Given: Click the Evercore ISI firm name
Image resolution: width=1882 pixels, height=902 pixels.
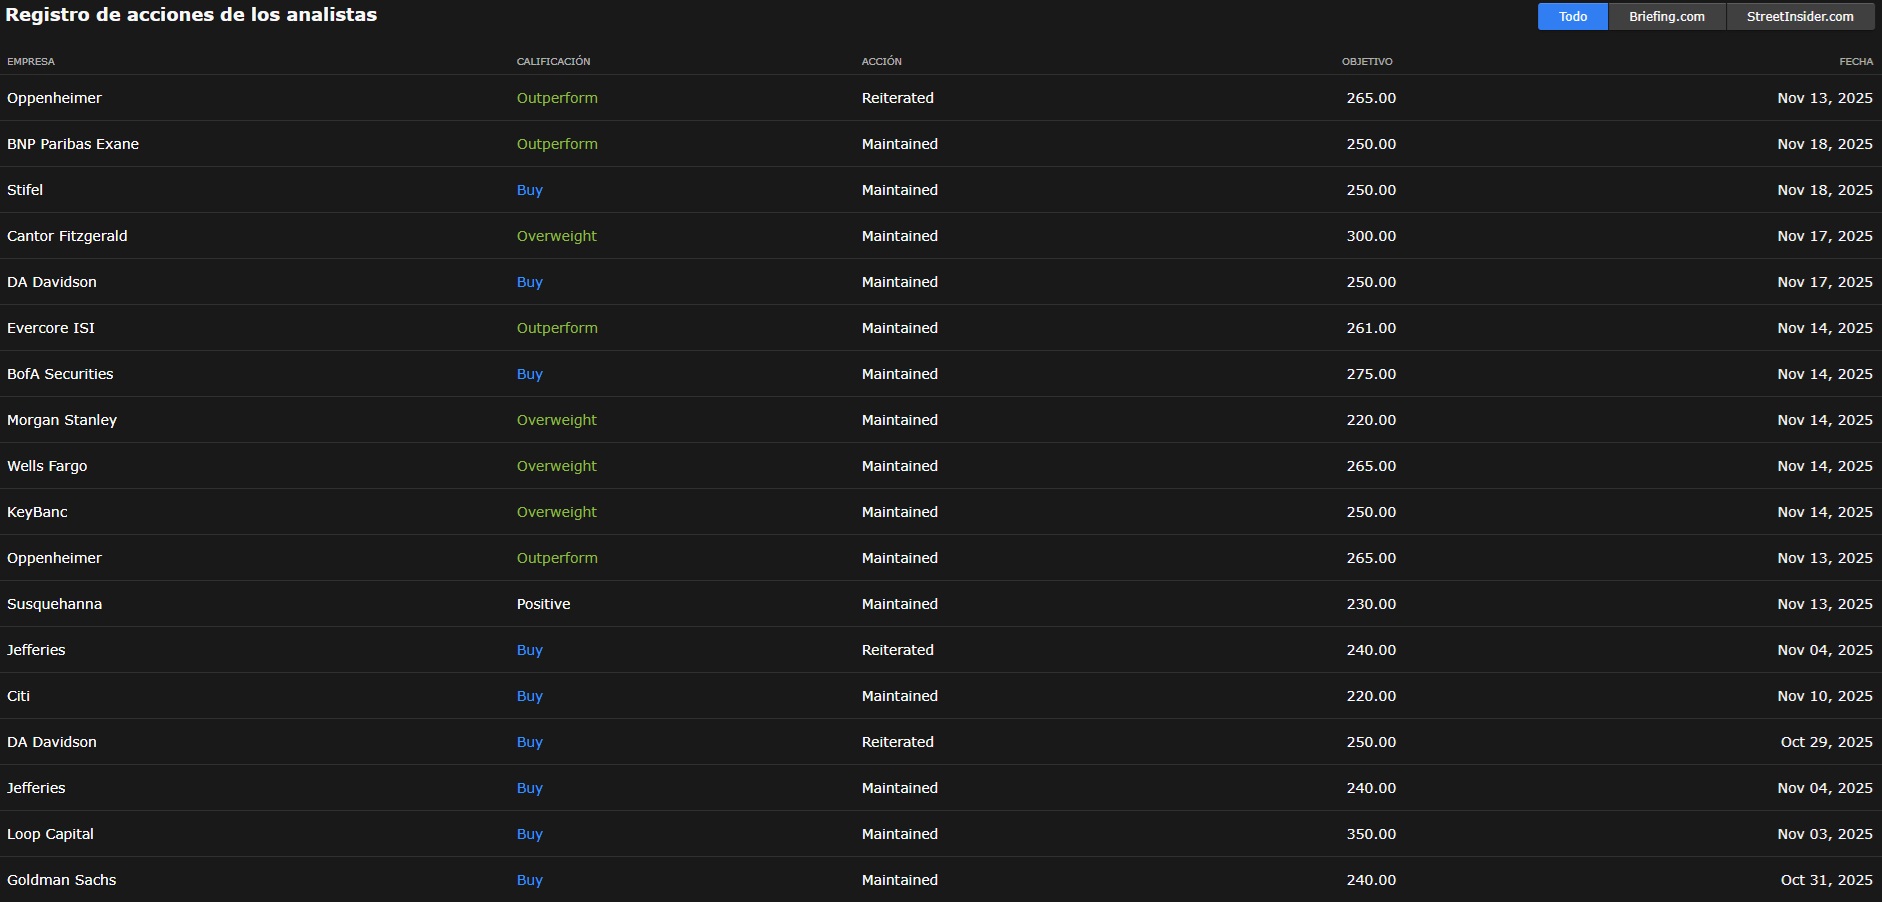Looking at the screenshot, I should pyautogui.click(x=51, y=328).
